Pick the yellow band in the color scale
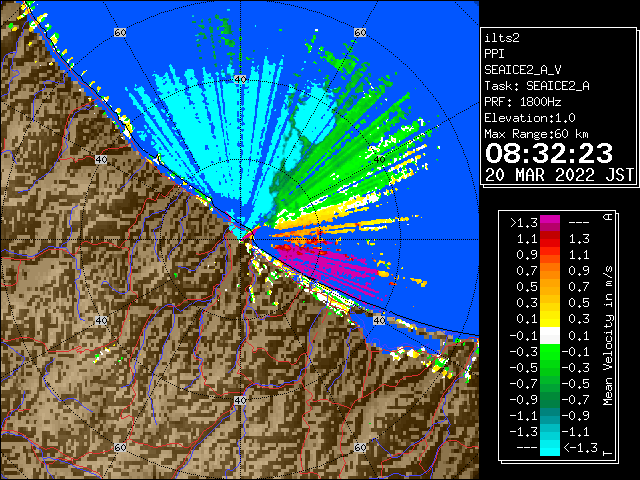 550,319
